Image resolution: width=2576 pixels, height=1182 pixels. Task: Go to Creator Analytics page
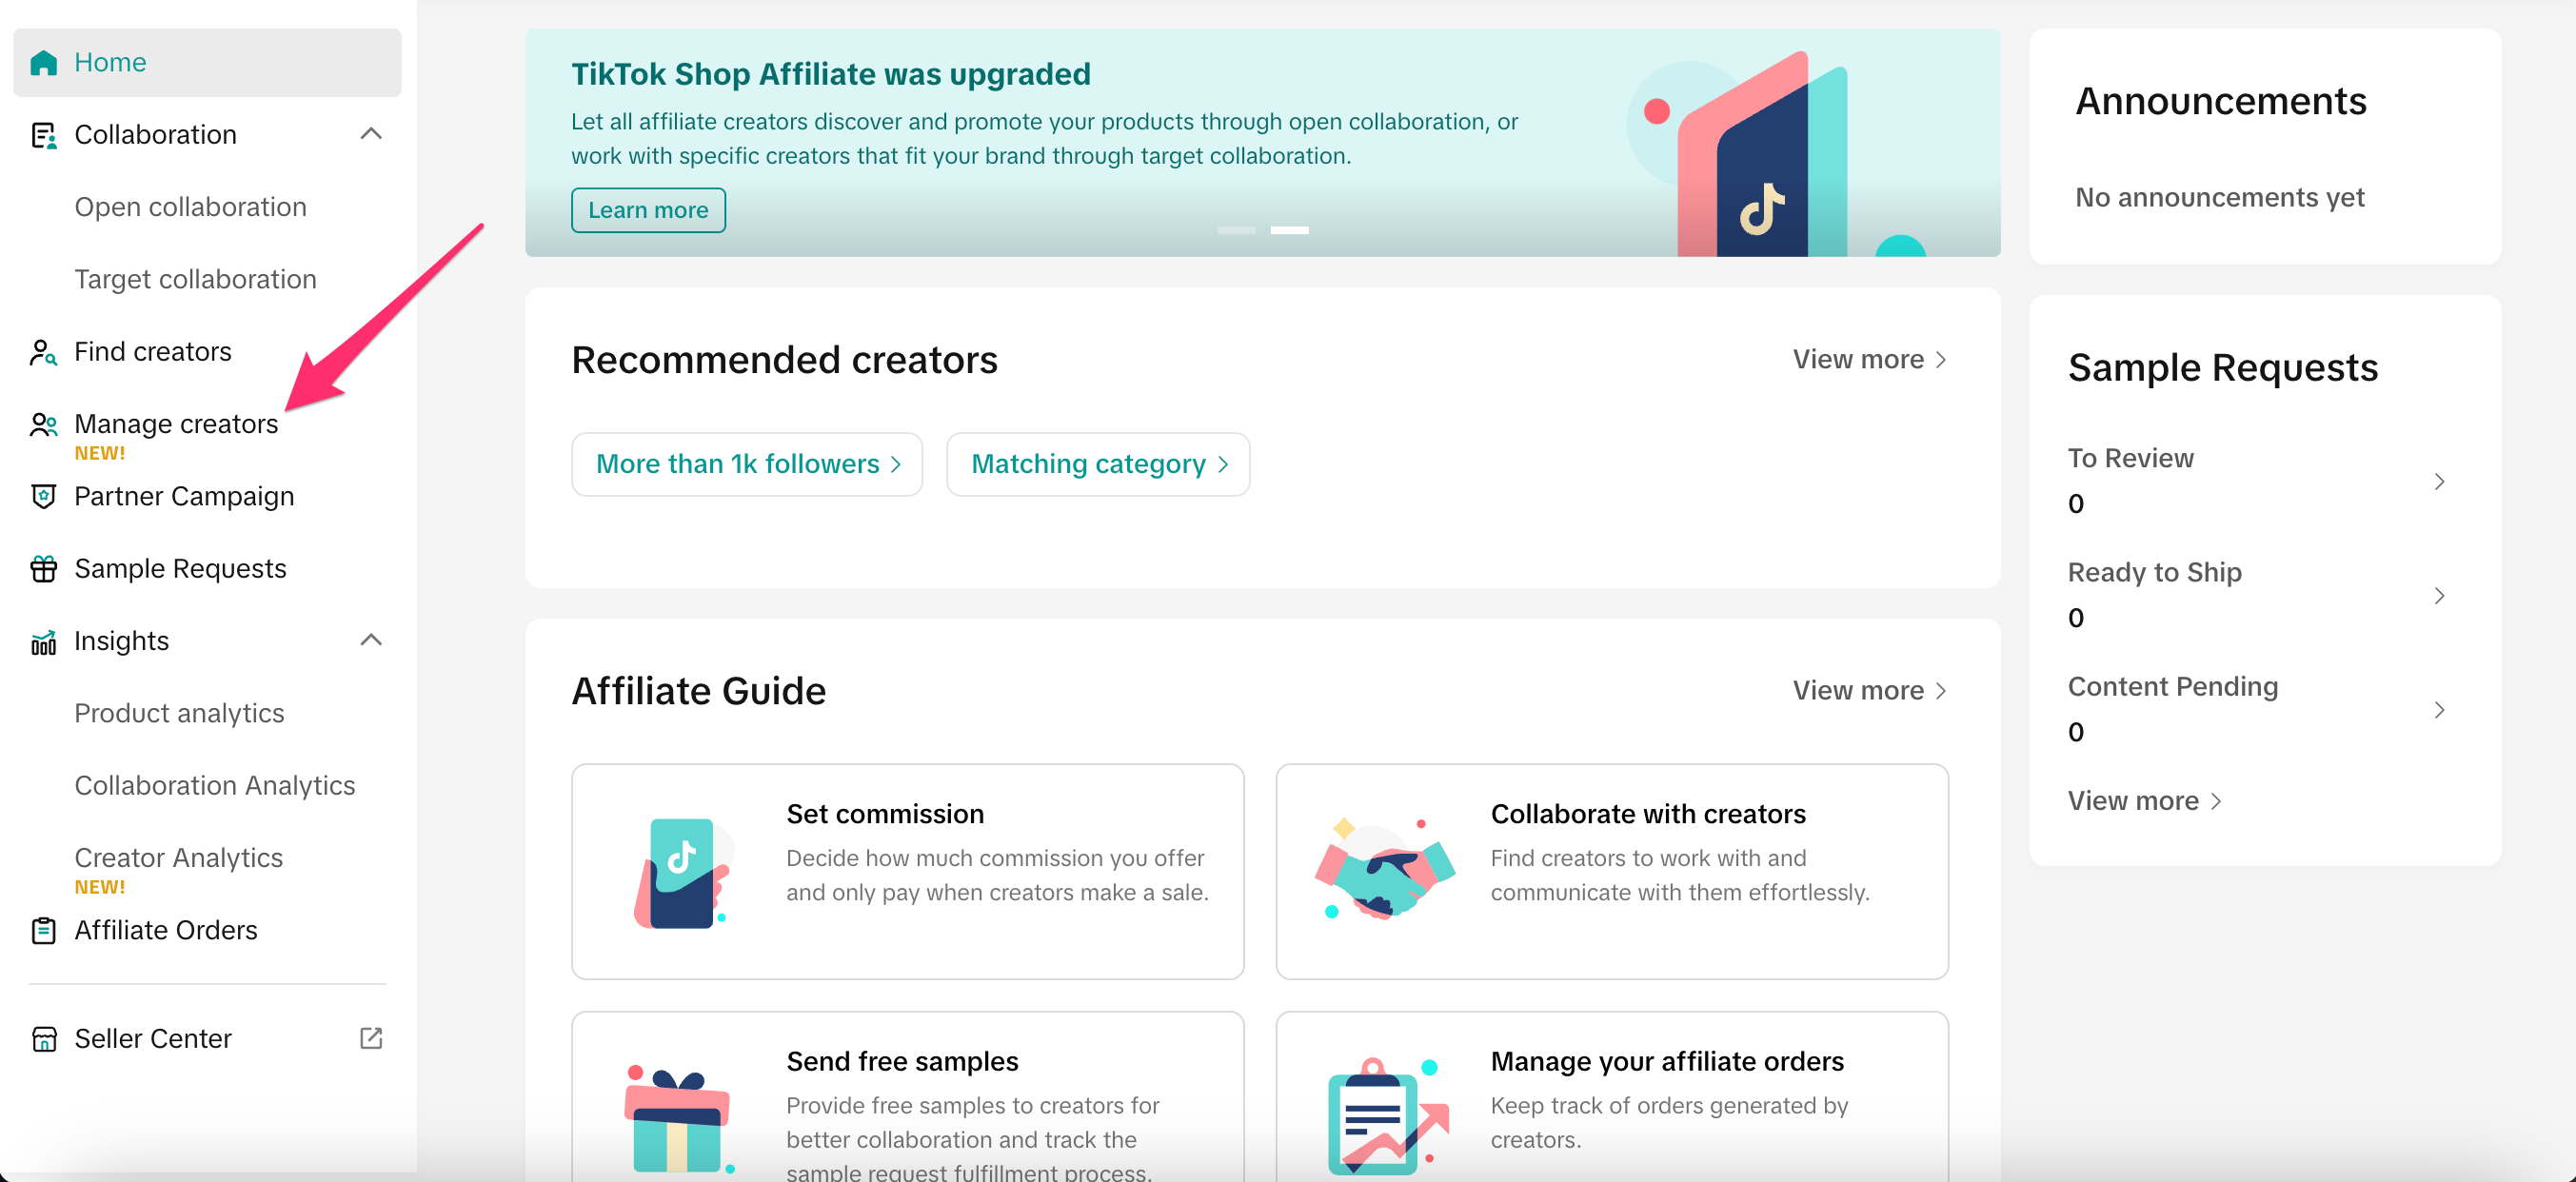pyautogui.click(x=178, y=858)
